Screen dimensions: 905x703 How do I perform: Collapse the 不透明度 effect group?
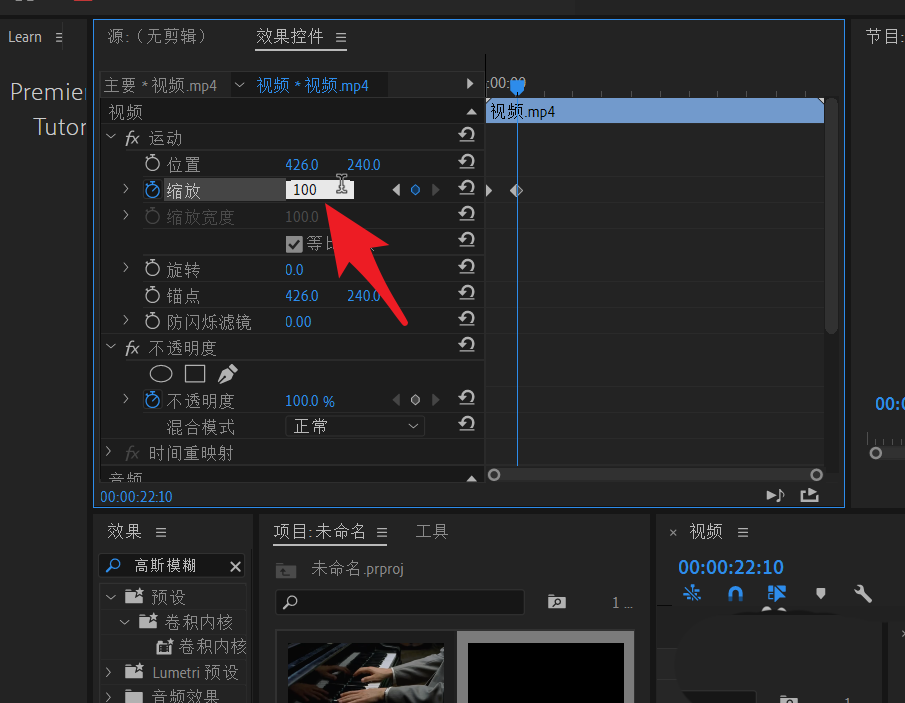111,347
